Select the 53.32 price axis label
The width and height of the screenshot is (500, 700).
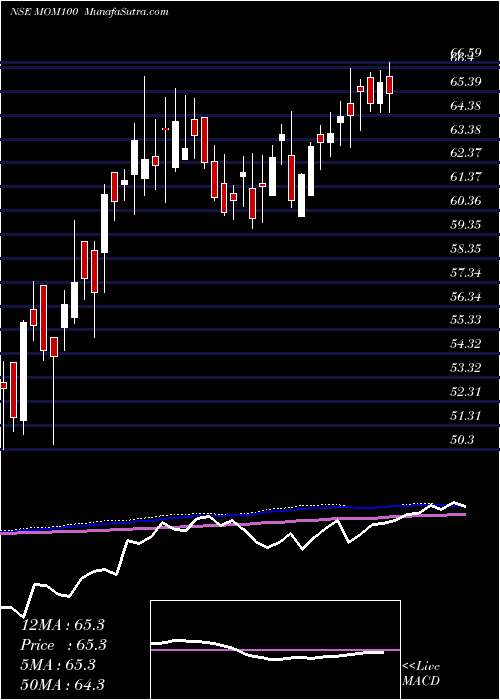pos(466,368)
